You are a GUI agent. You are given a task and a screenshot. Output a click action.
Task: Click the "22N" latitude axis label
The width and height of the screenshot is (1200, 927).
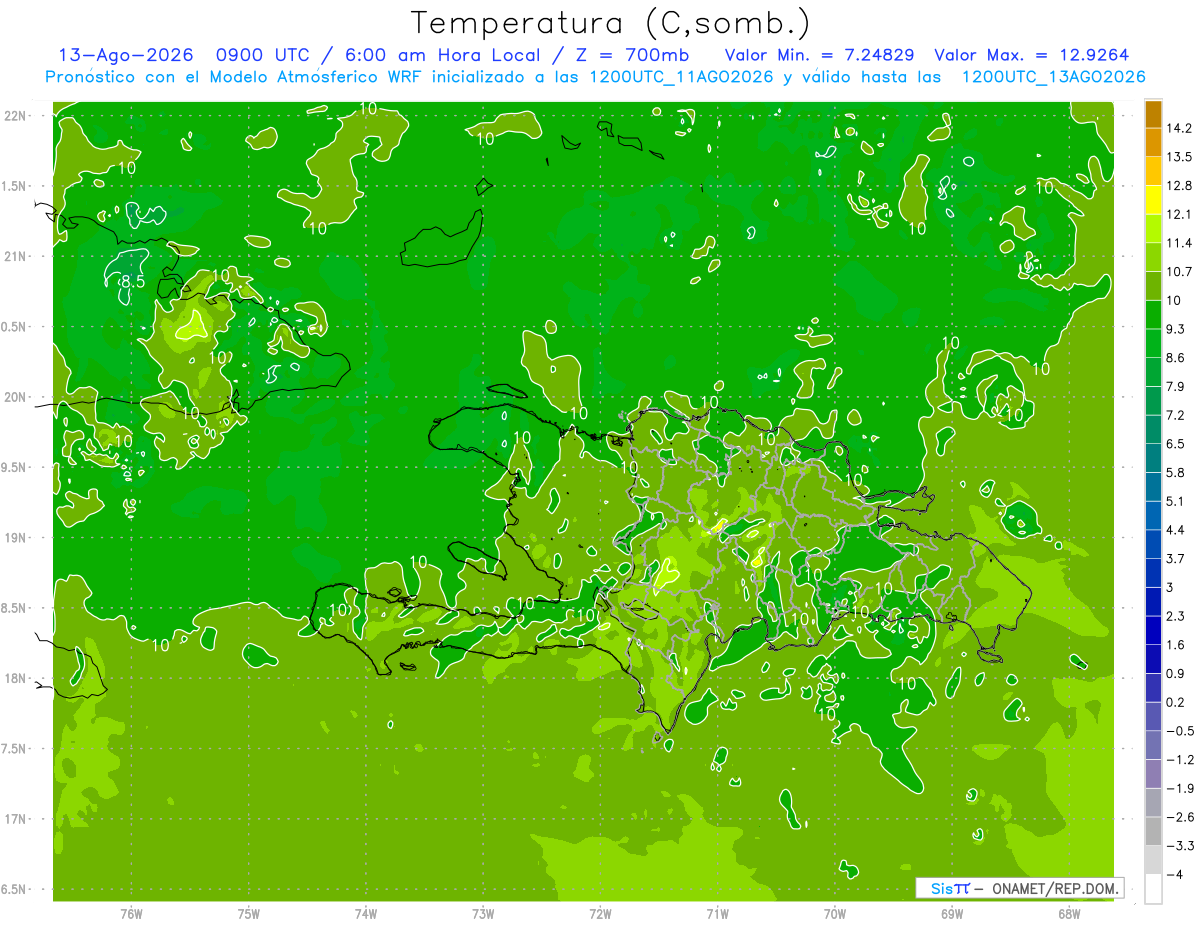click(x=17, y=116)
